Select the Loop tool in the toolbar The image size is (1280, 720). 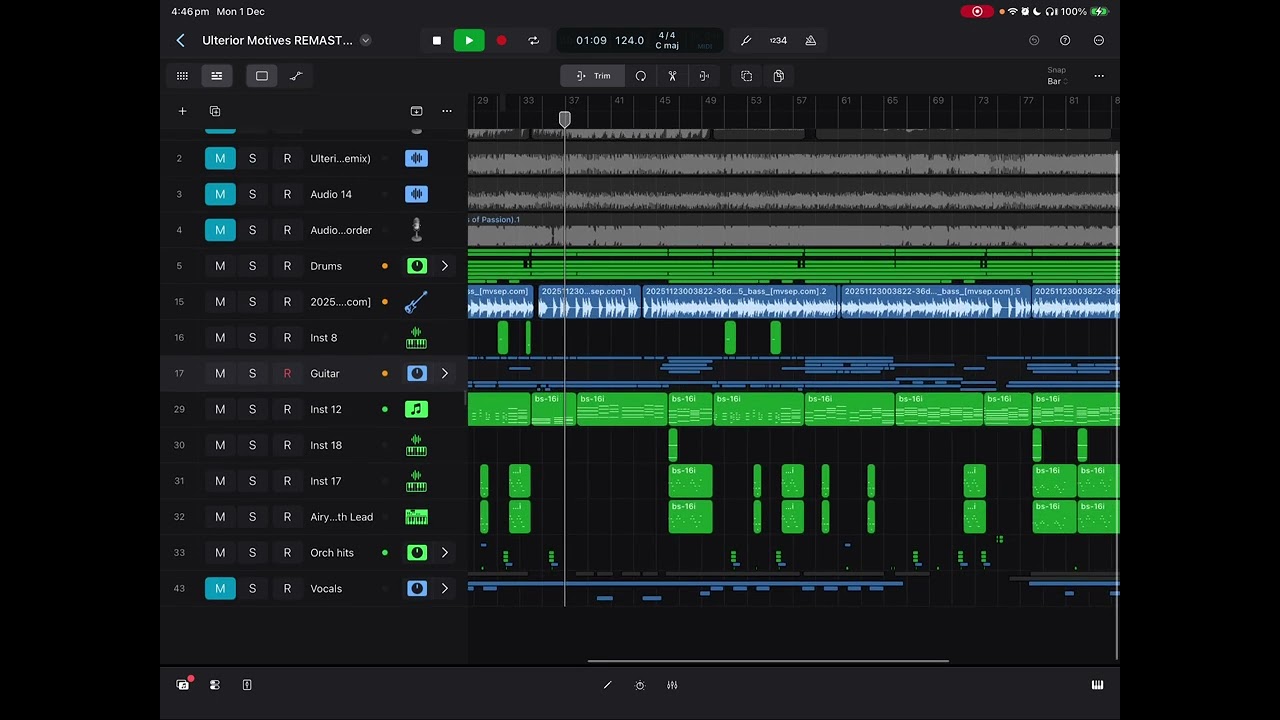pos(641,76)
